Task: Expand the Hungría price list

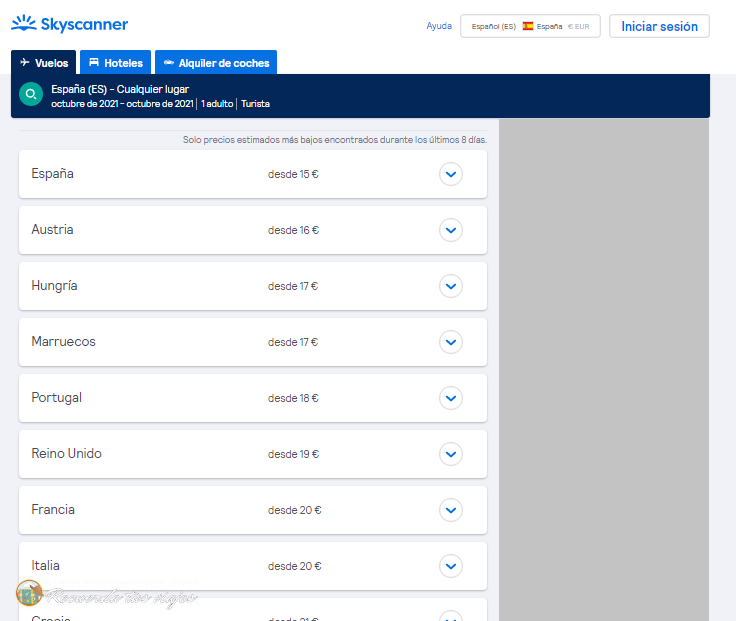Action: [x=451, y=286]
